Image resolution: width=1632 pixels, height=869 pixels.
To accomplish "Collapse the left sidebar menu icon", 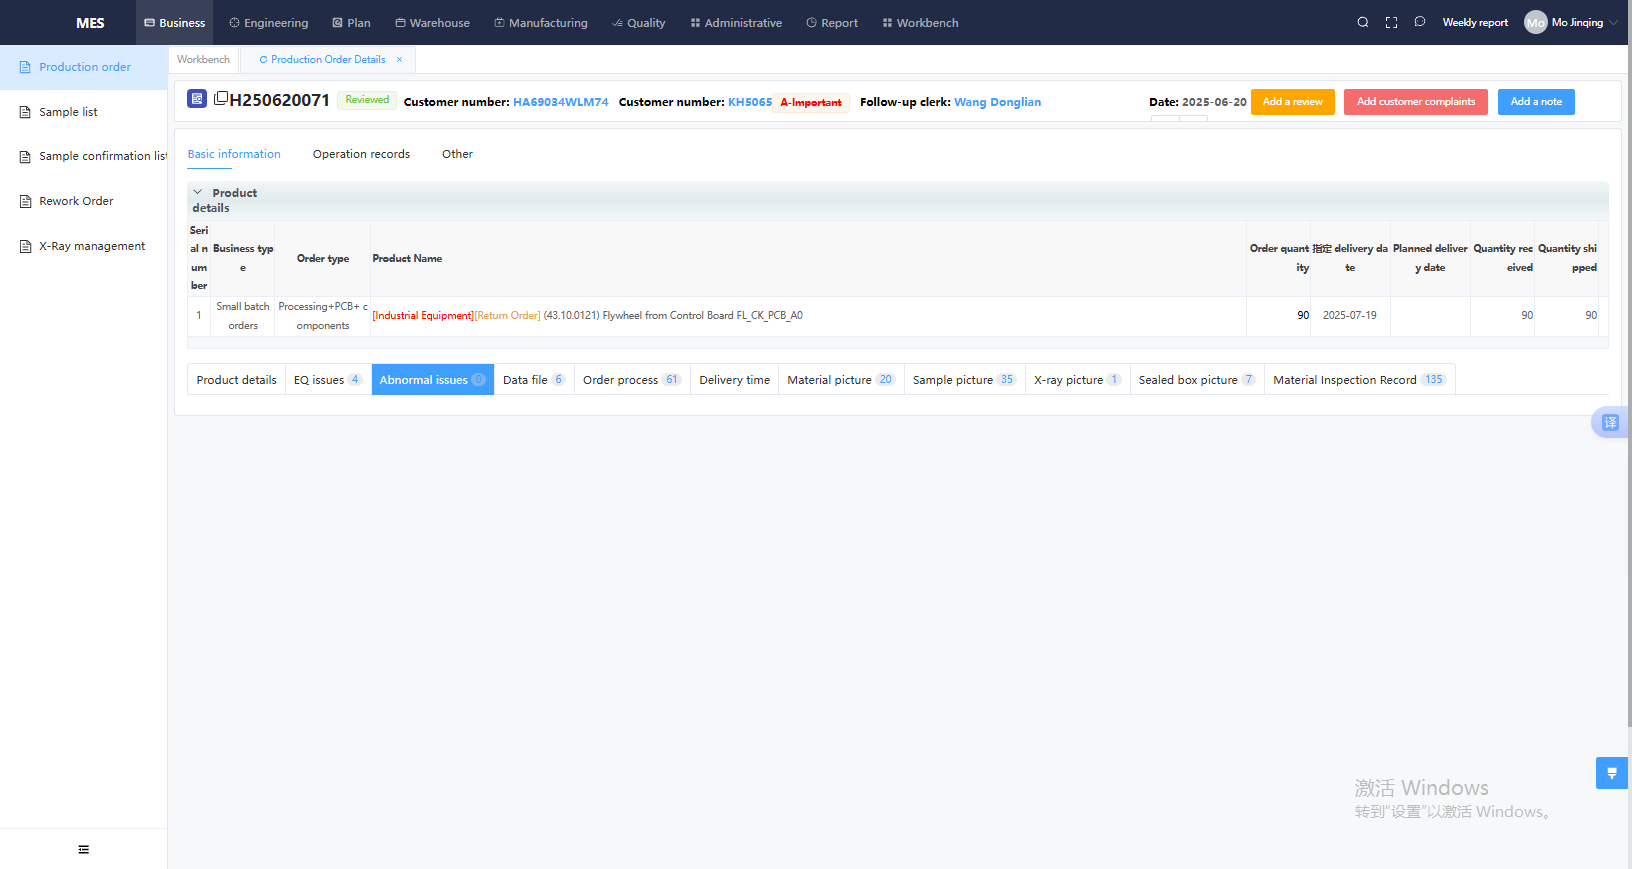I will (x=83, y=849).
